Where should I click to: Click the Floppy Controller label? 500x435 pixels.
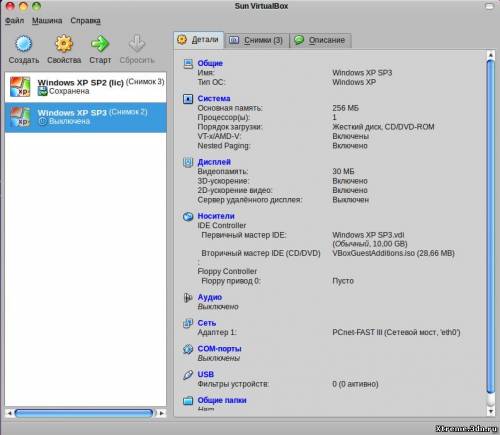(x=227, y=272)
